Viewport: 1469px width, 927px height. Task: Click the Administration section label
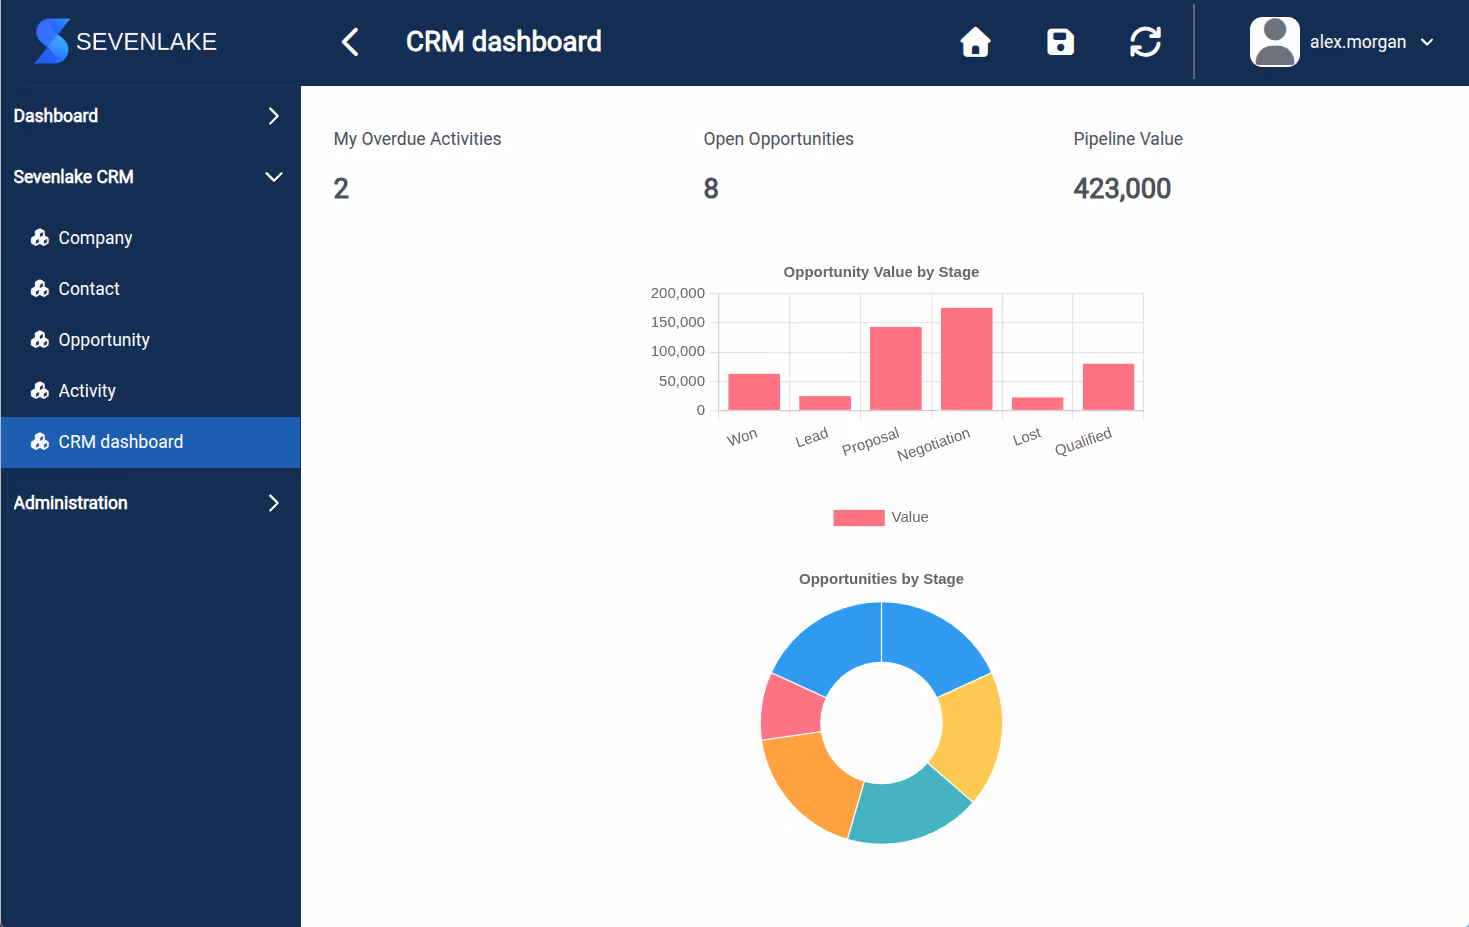(x=70, y=503)
